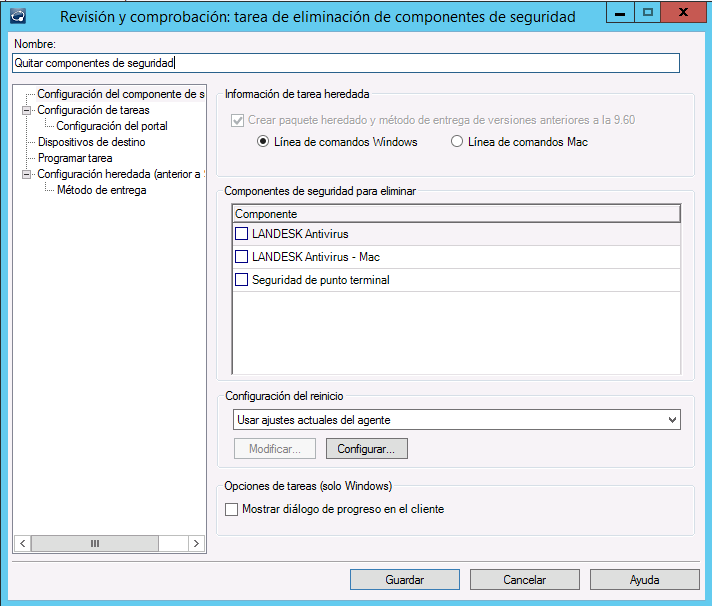Select Línea de comandos Windows radio
Viewport: 712px width, 606px height.
[263, 142]
